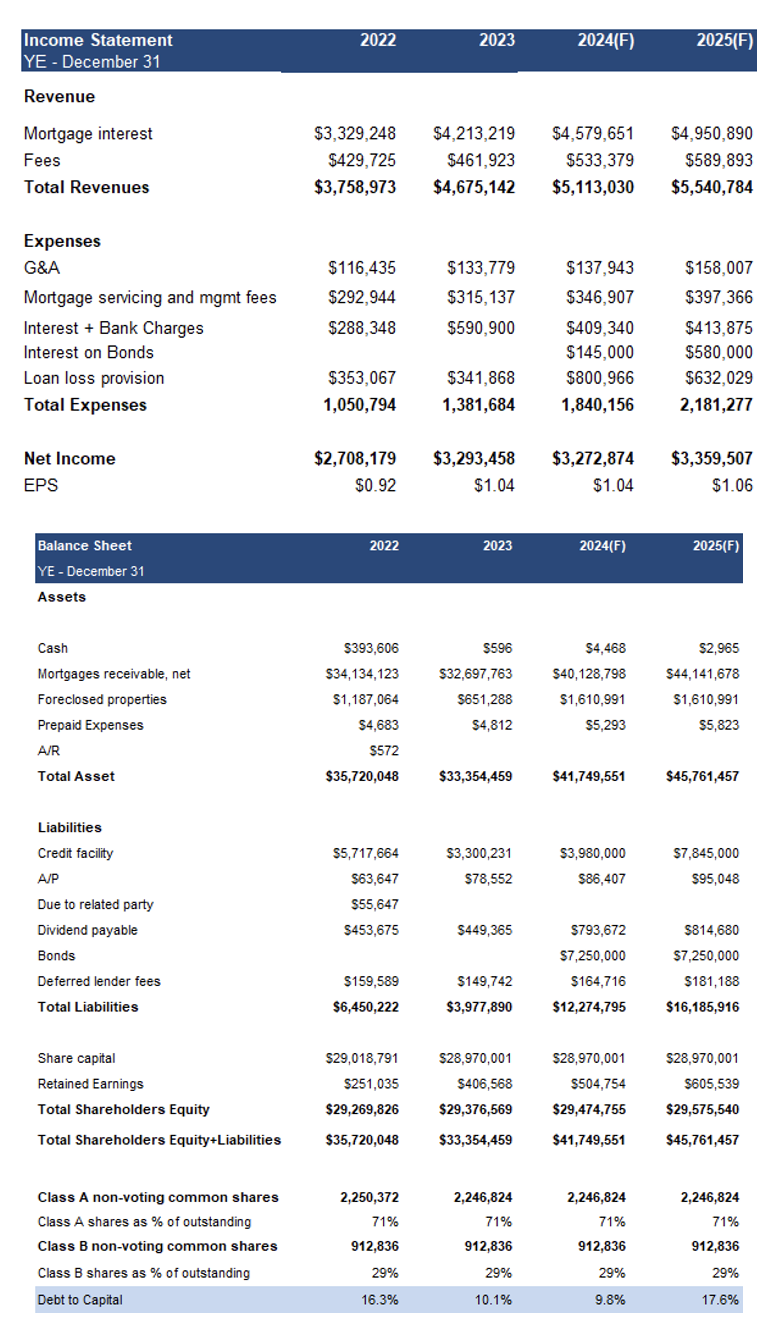
Task: Click the Loan loss provision row label
Action: 94,379
